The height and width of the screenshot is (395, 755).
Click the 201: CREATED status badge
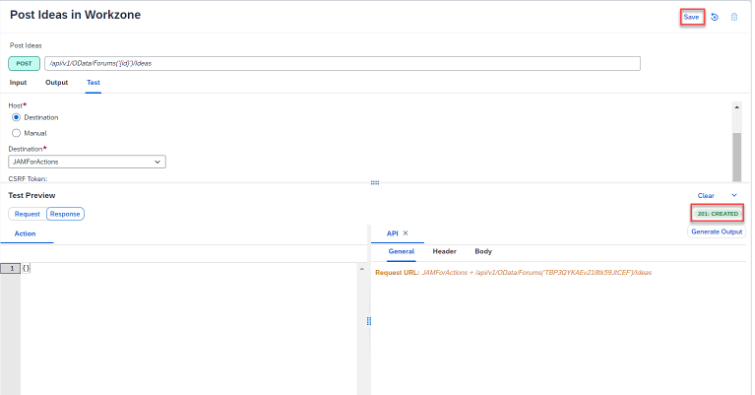tap(717, 213)
